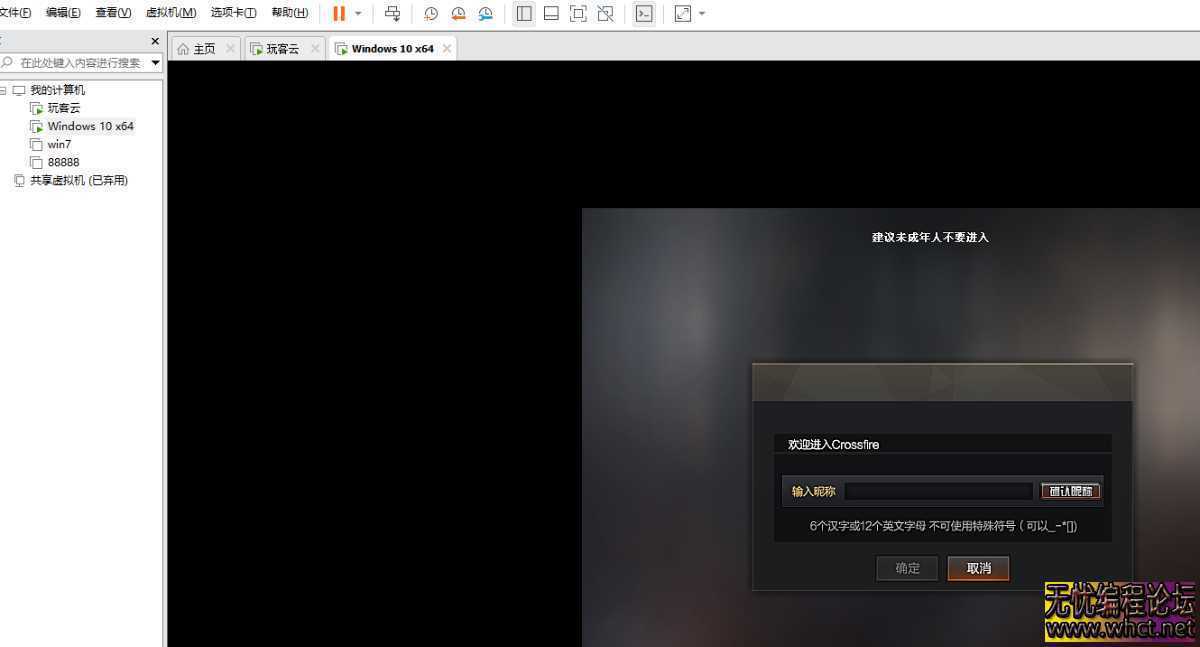
Task: Click the 取消 button in Crossfire dialog
Action: coord(978,568)
